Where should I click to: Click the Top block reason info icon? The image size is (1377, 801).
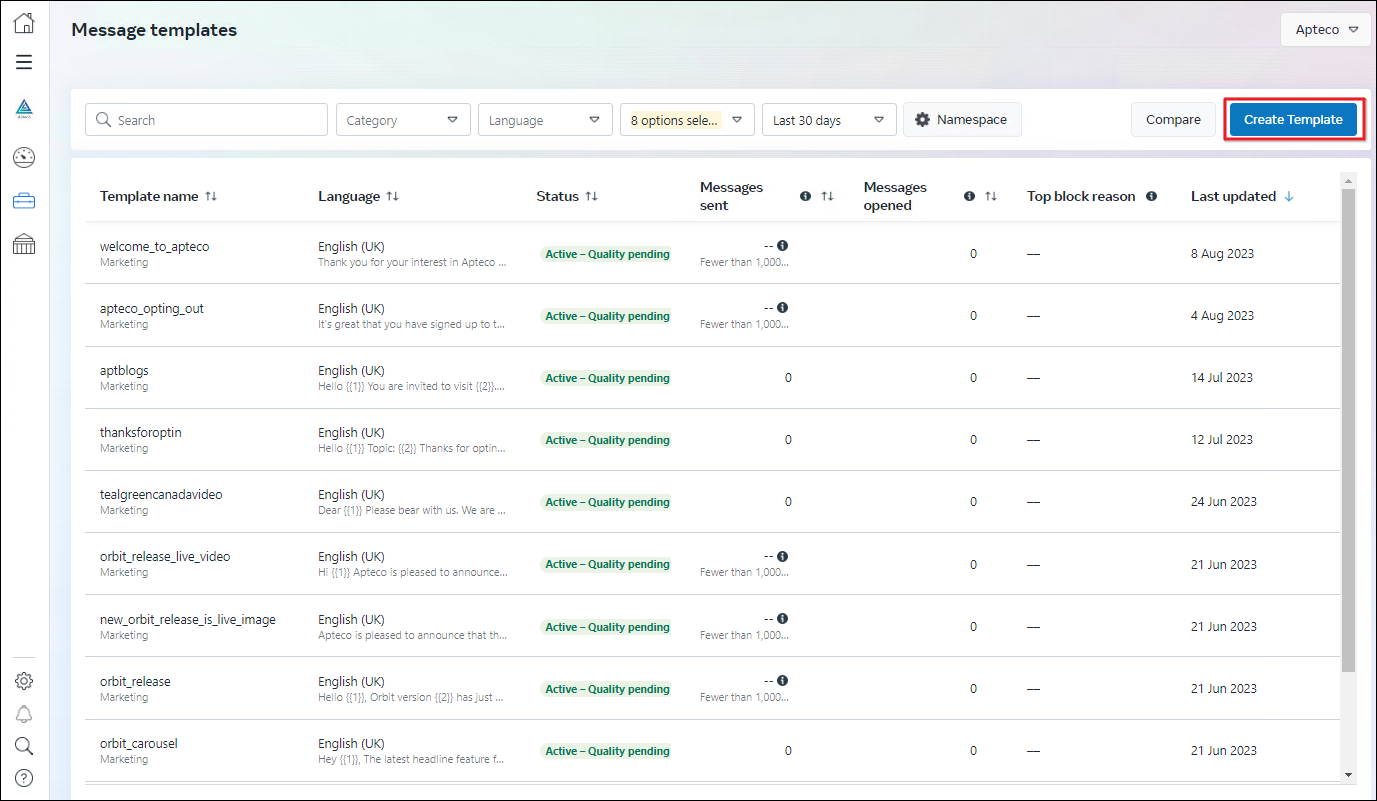[1151, 197]
